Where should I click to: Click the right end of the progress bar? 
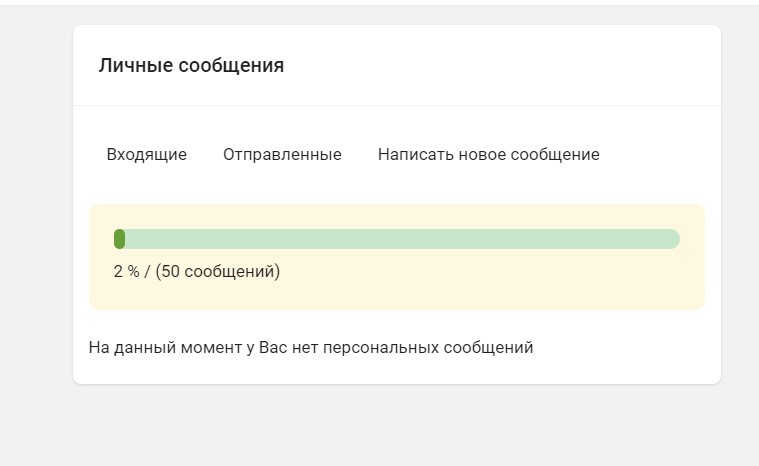point(672,239)
